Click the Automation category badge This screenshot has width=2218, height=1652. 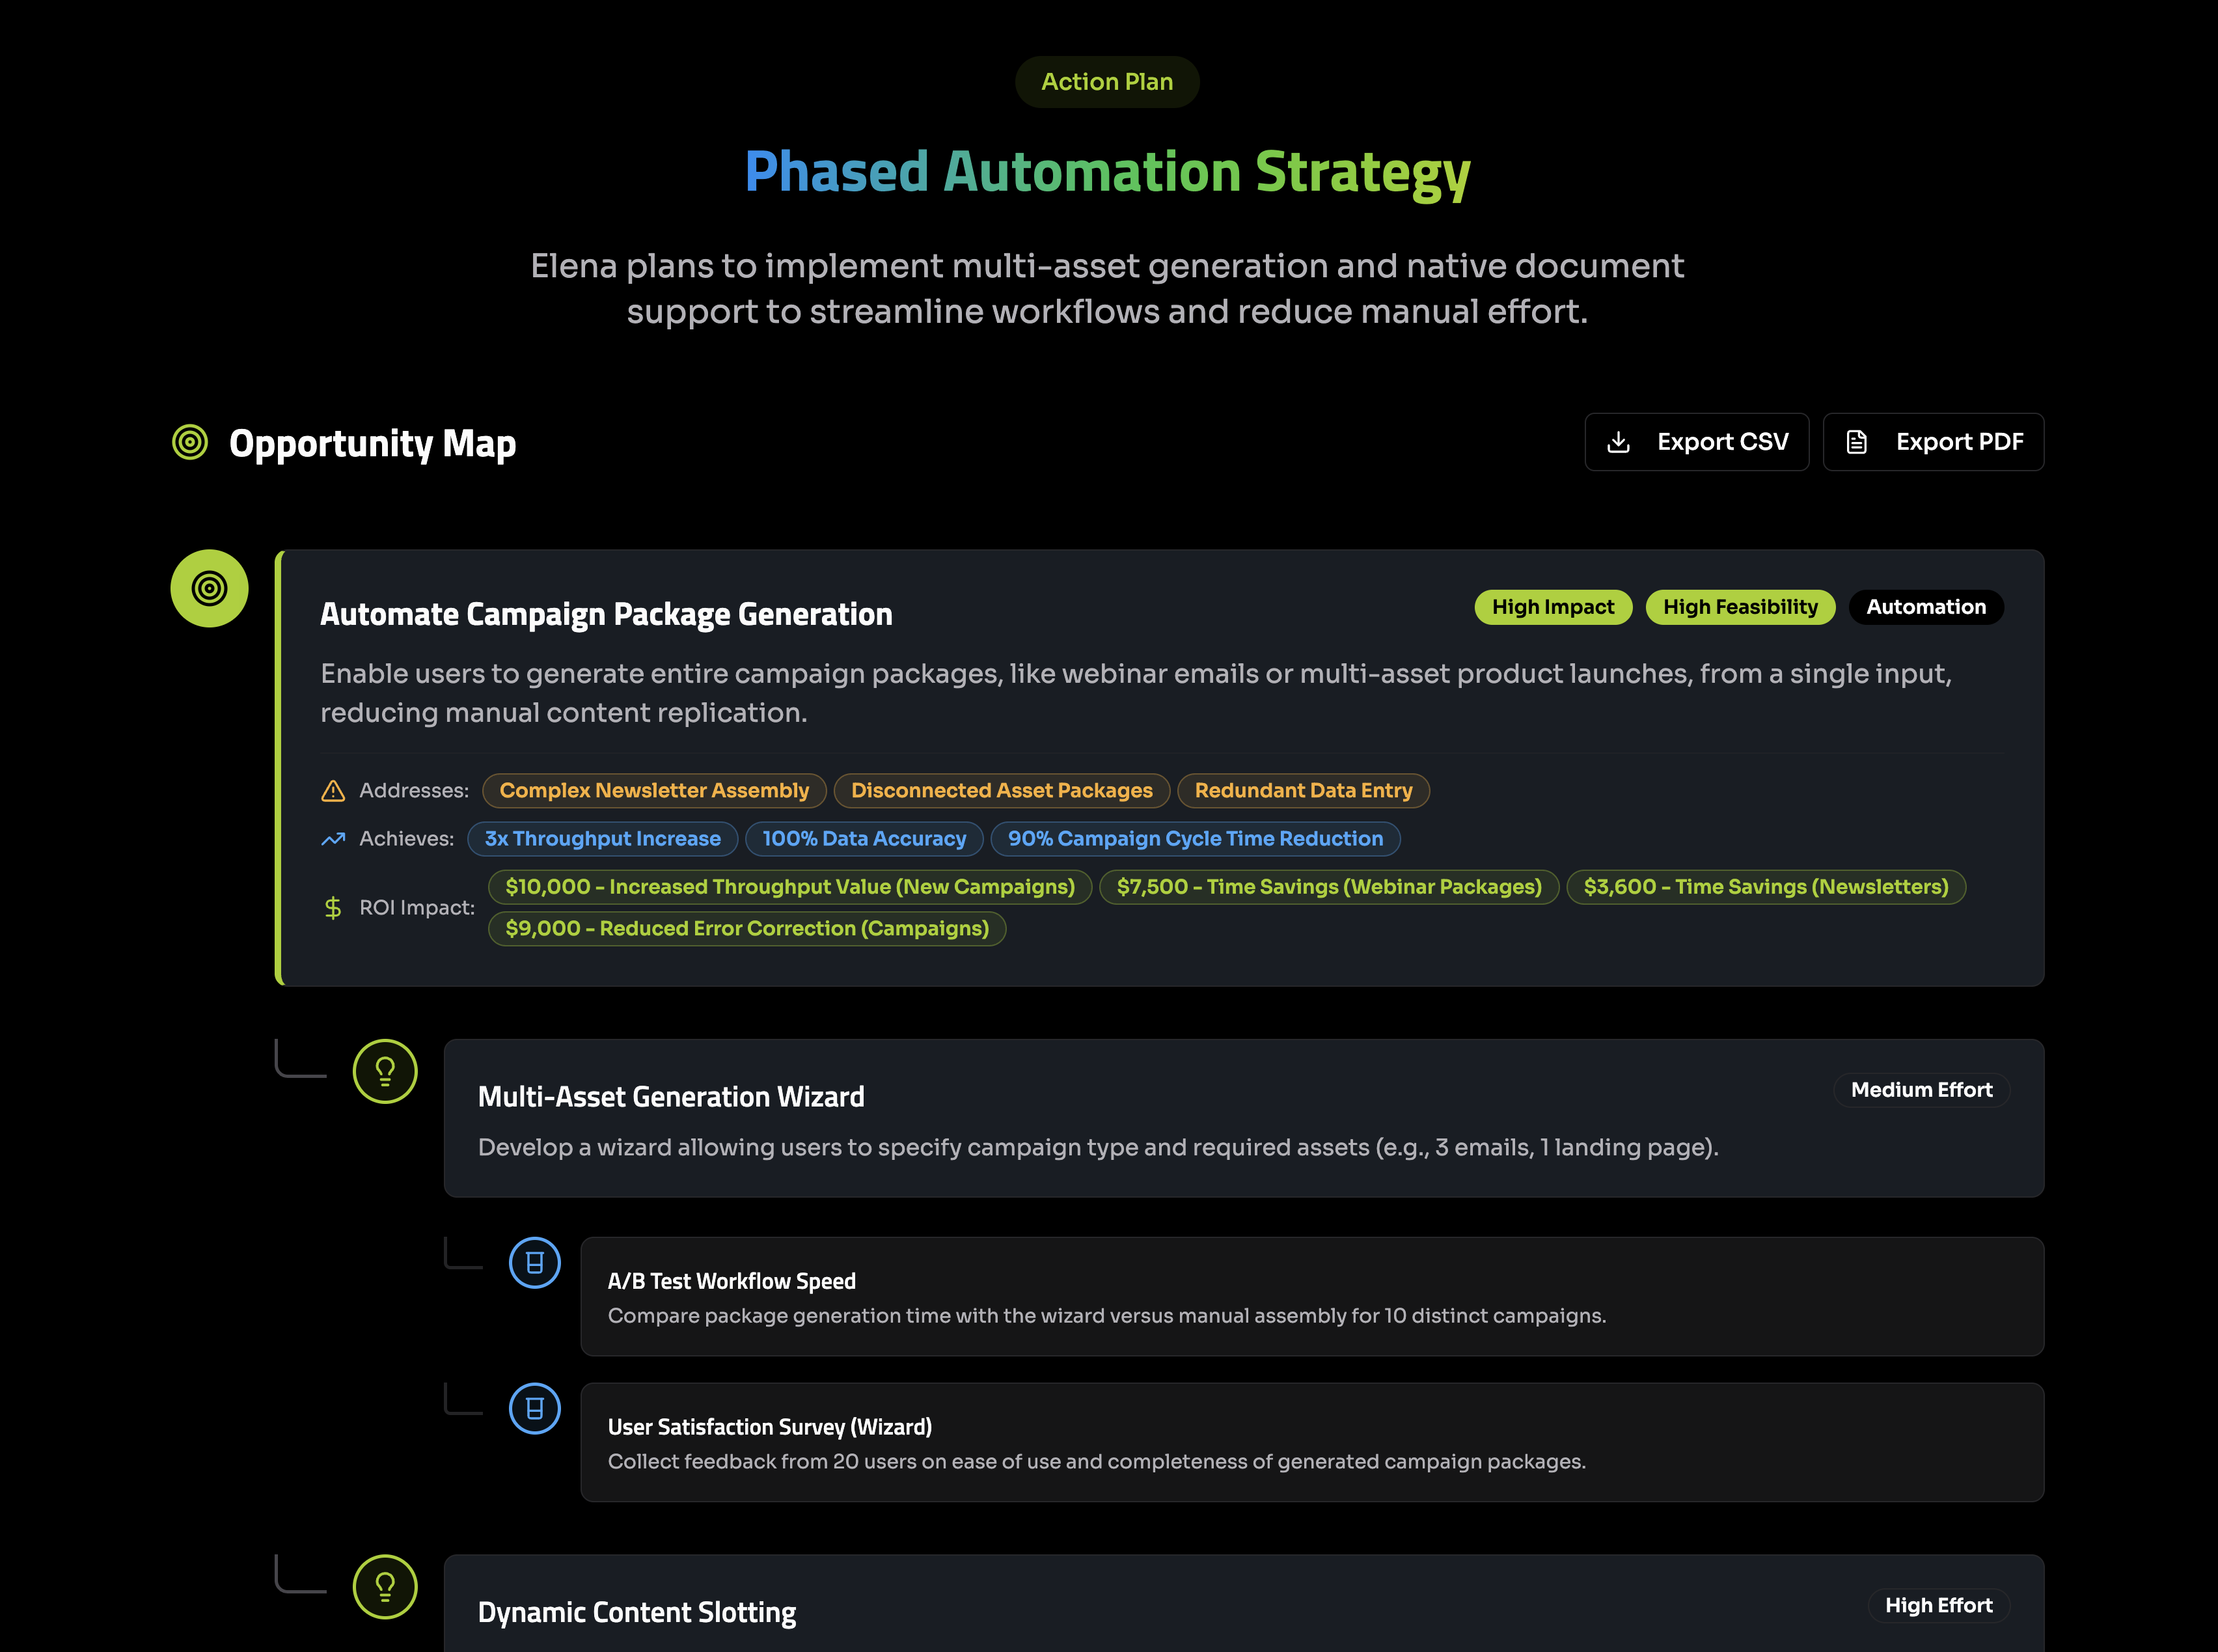[1925, 607]
